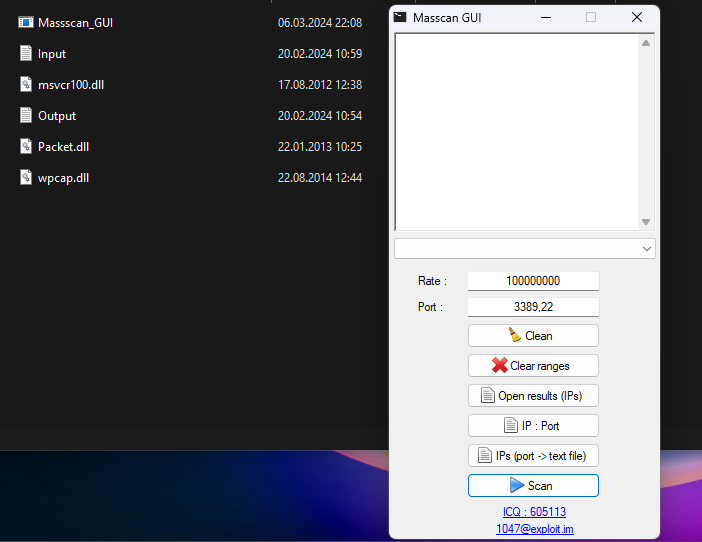
Task: Click the Open results (IPs) button
Action: click(x=533, y=396)
